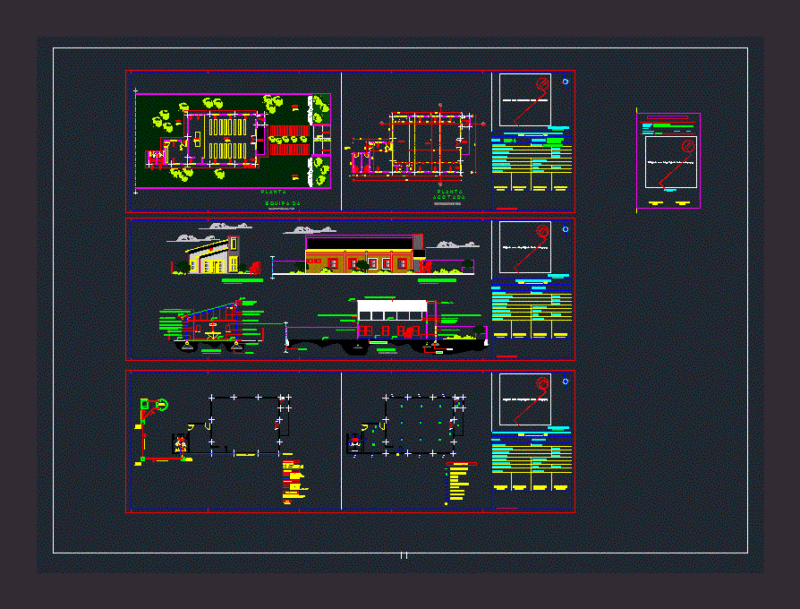
Task: Click the blue north circle in the bottom sheet
Action: 565,382
